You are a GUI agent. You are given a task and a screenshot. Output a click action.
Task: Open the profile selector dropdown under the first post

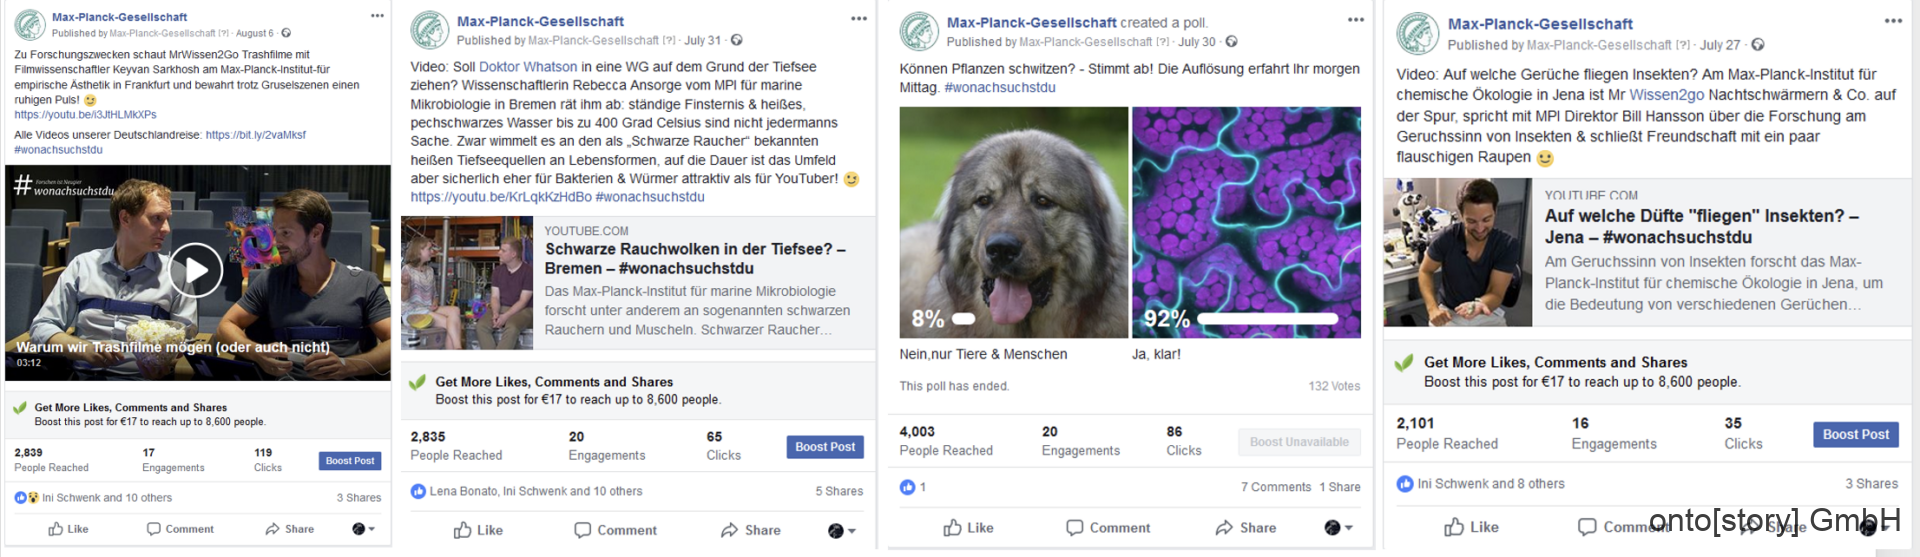tap(364, 529)
